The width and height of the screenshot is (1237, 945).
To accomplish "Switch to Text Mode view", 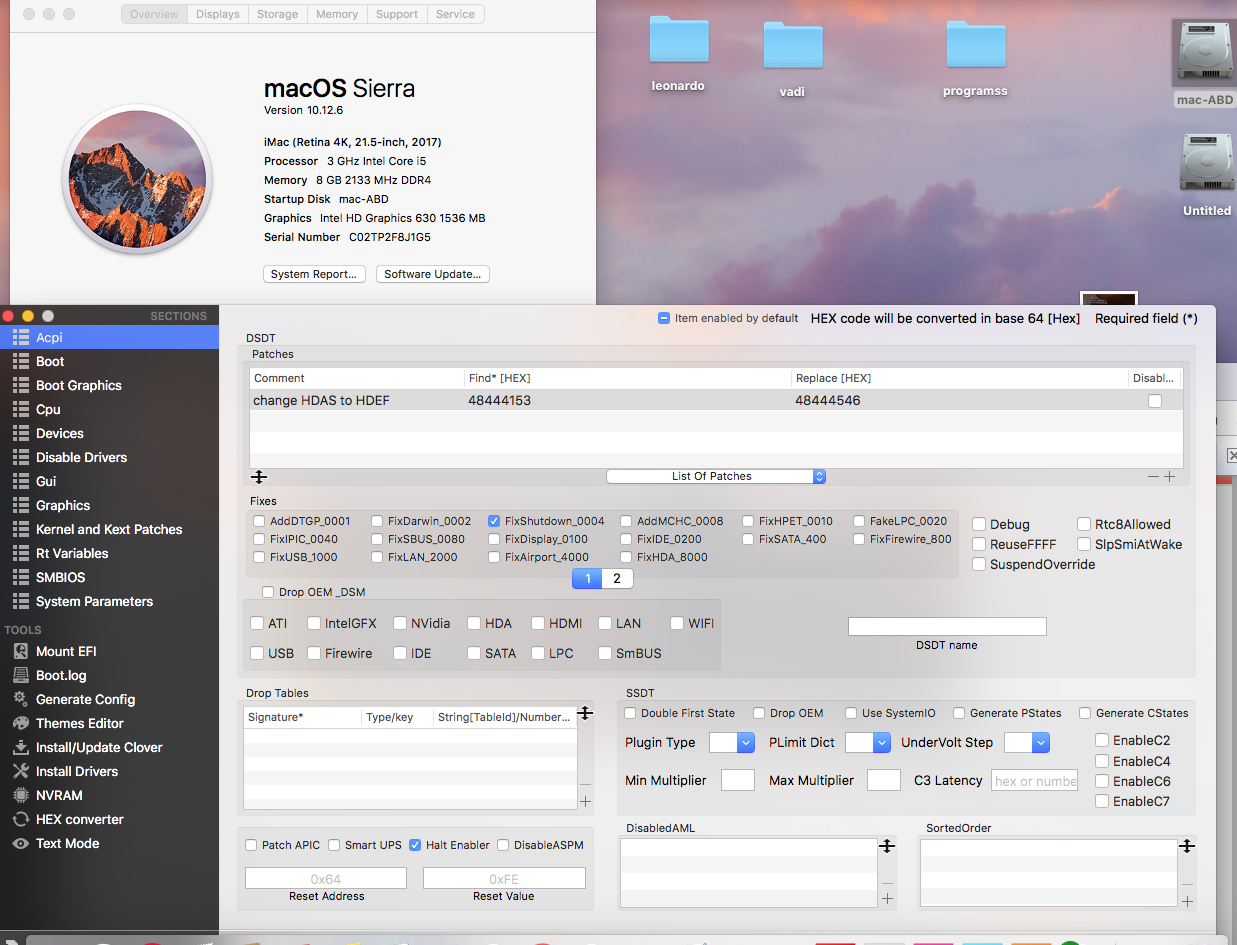I will pyautogui.click(x=67, y=843).
